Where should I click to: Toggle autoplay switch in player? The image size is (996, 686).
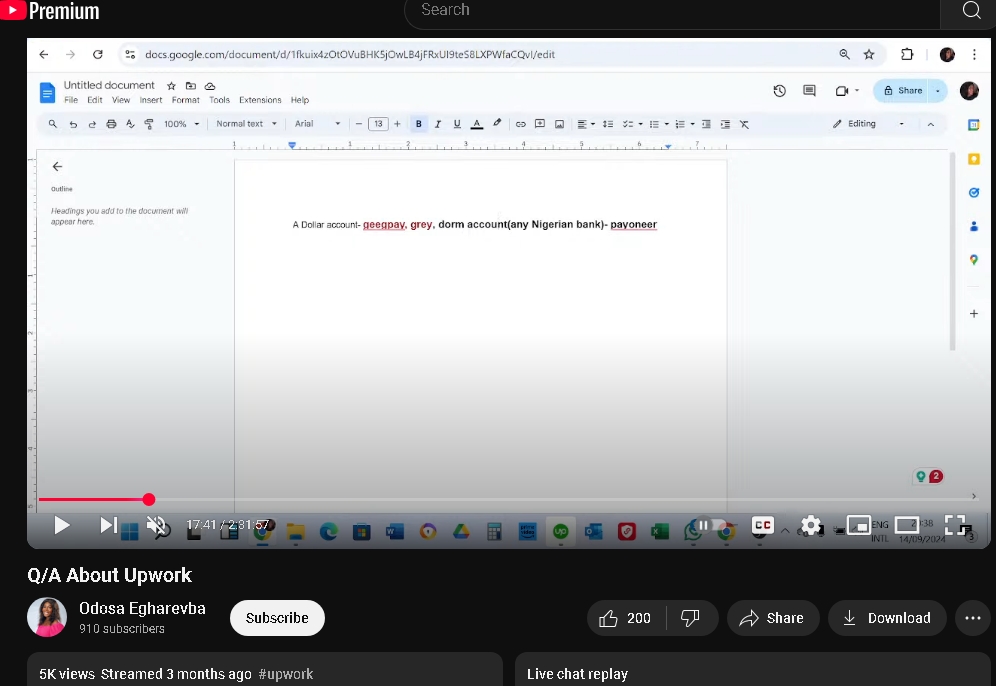(710, 525)
